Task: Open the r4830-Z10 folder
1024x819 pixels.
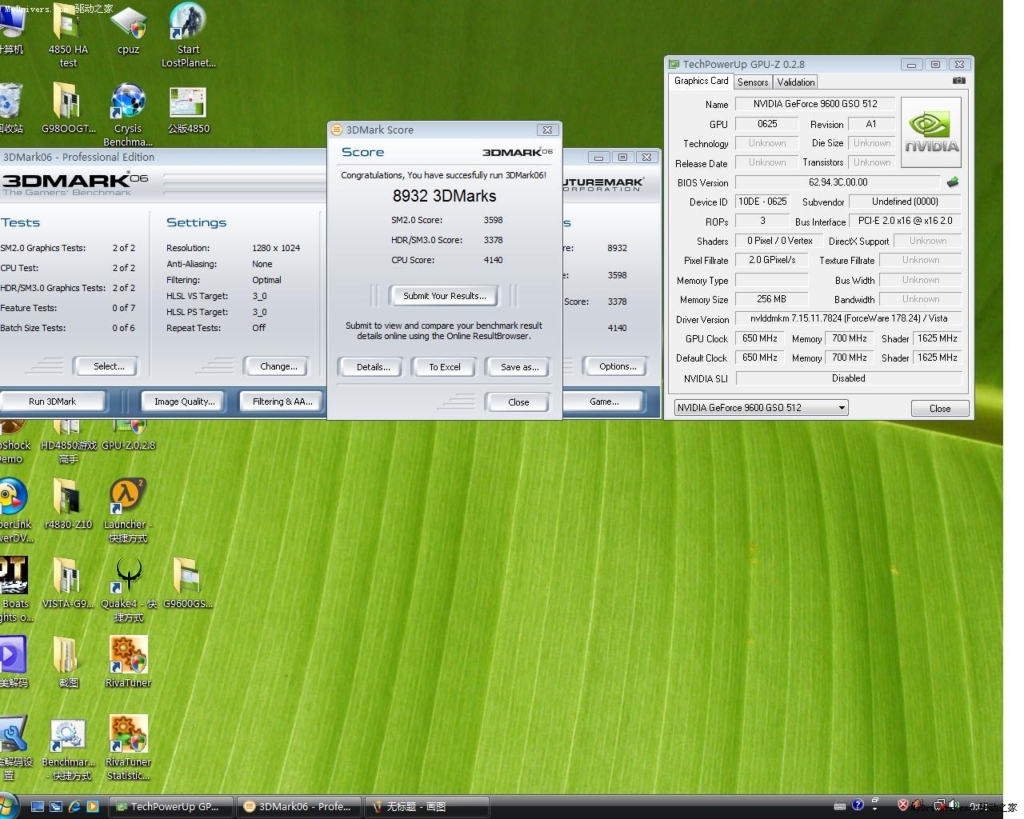Action: 68,504
